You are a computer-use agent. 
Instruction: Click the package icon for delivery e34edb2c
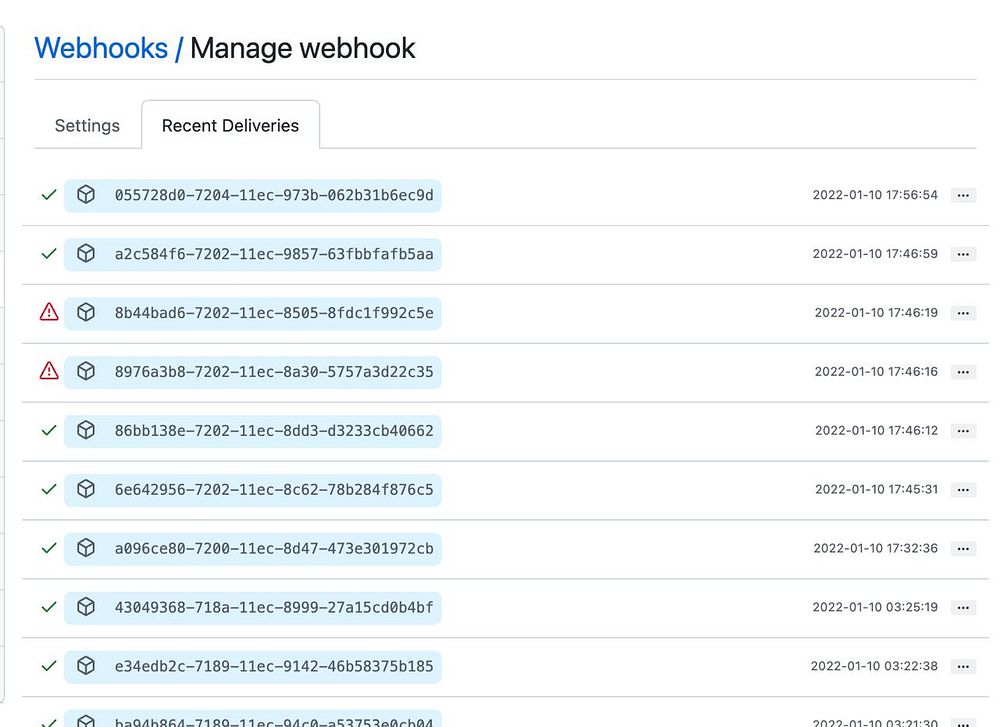tap(86, 666)
